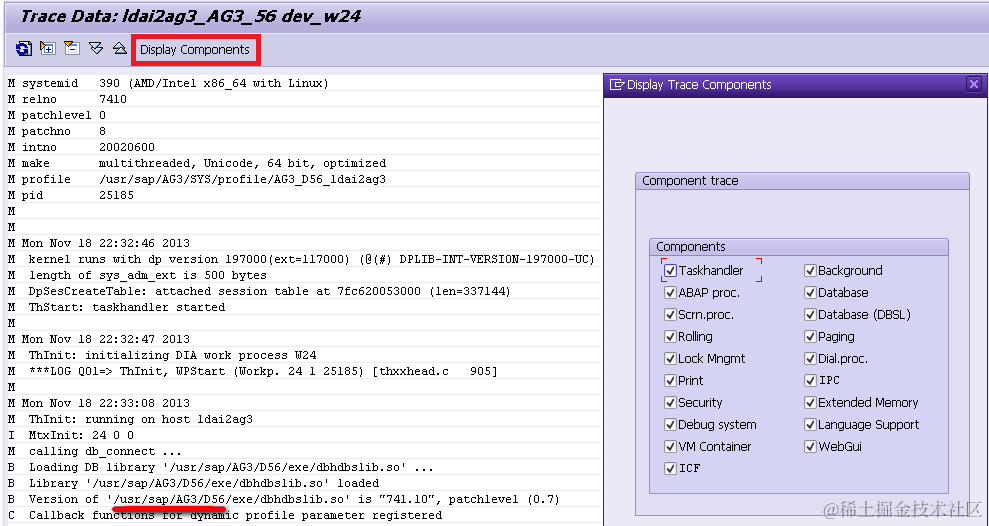
Task: Click the Refresh trace icon
Action: coord(24,49)
